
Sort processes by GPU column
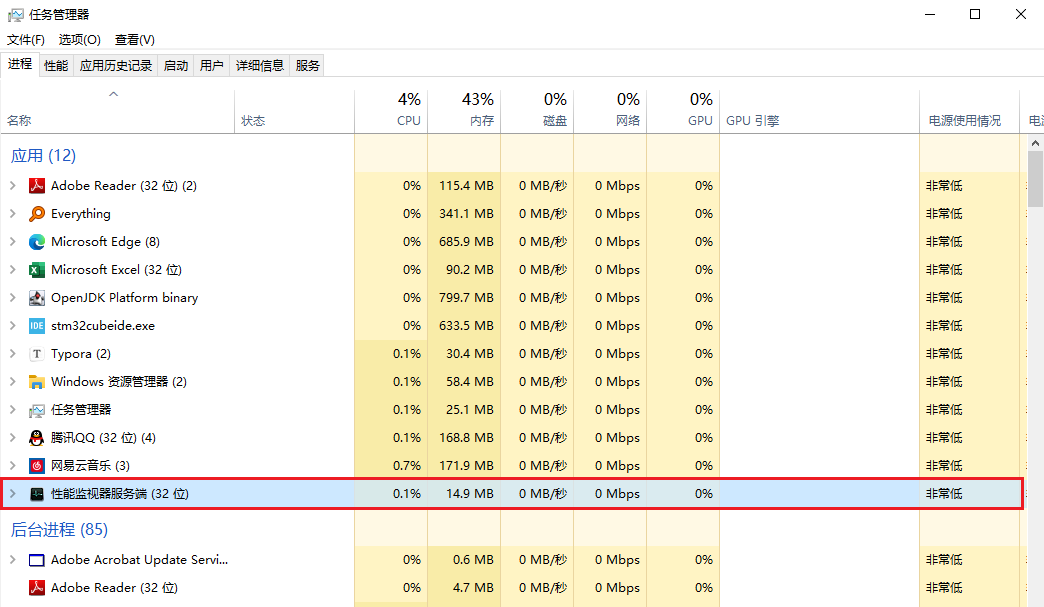(683, 112)
